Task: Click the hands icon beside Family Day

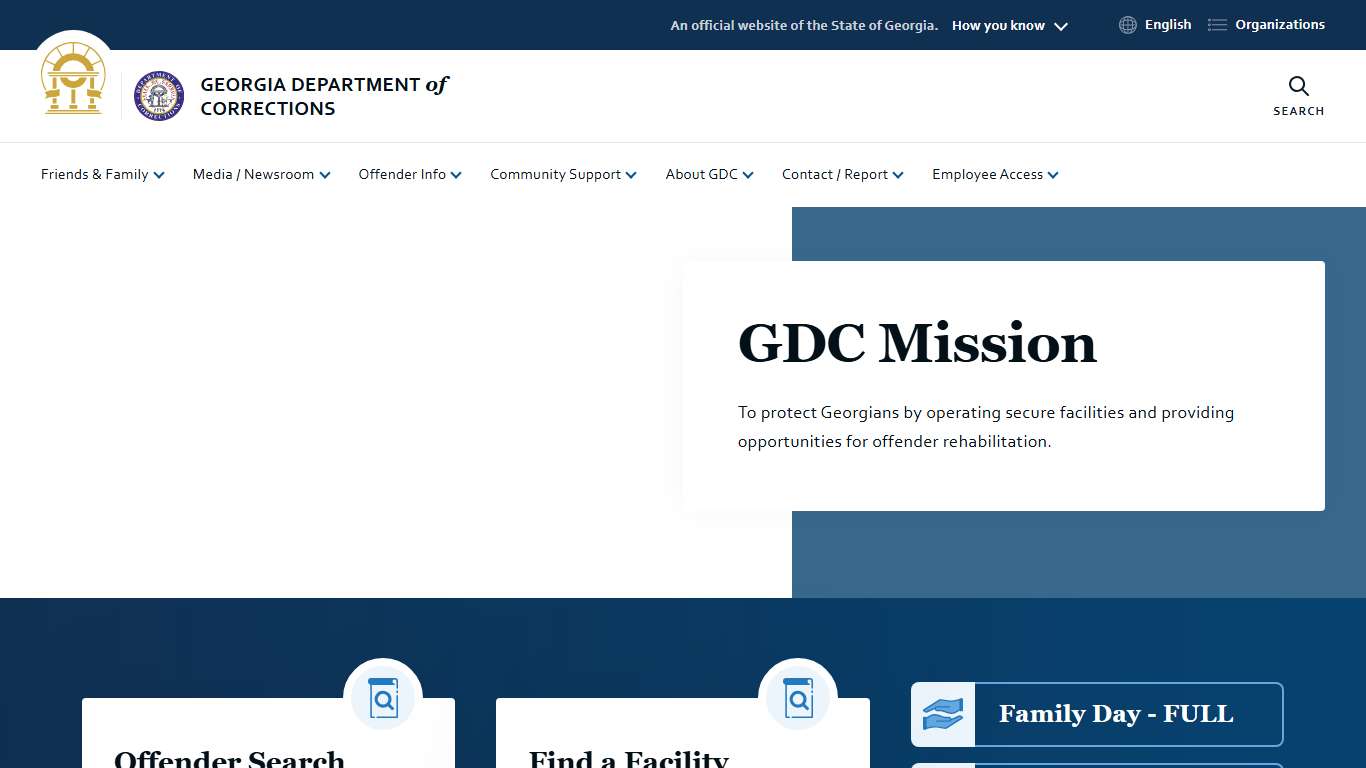Action: click(942, 714)
